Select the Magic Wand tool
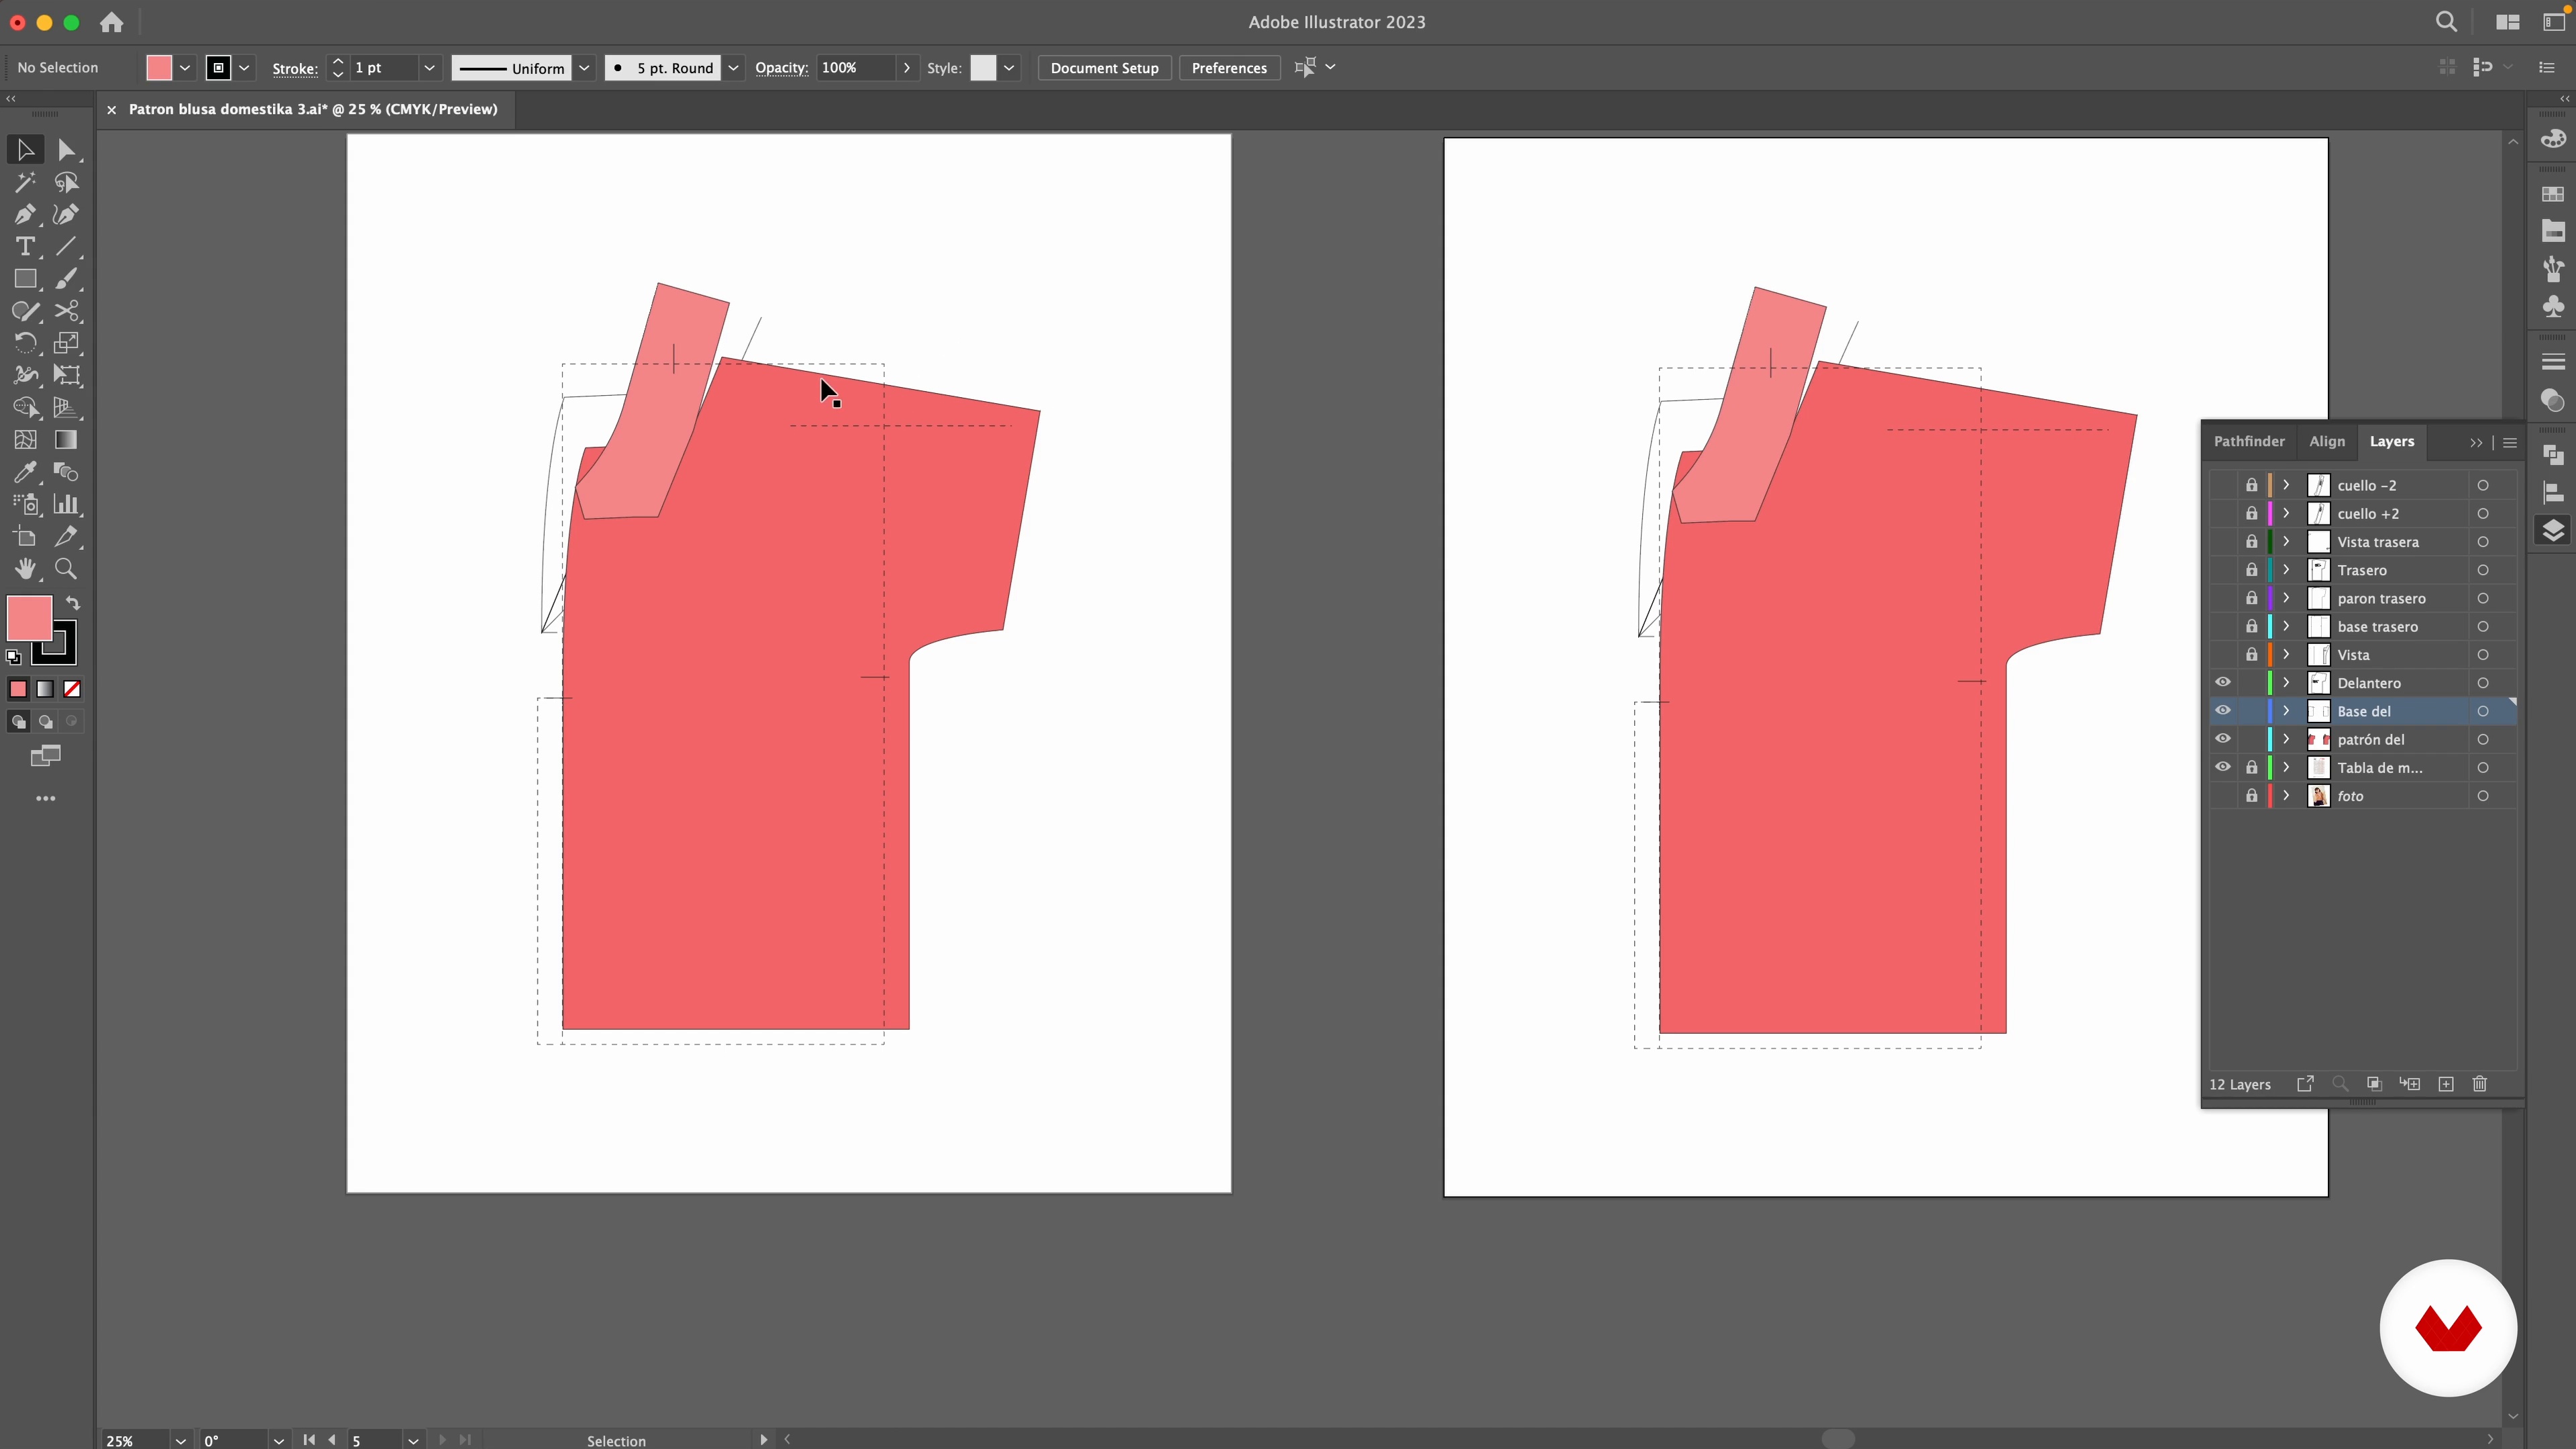The image size is (2576, 1449). 25,182
